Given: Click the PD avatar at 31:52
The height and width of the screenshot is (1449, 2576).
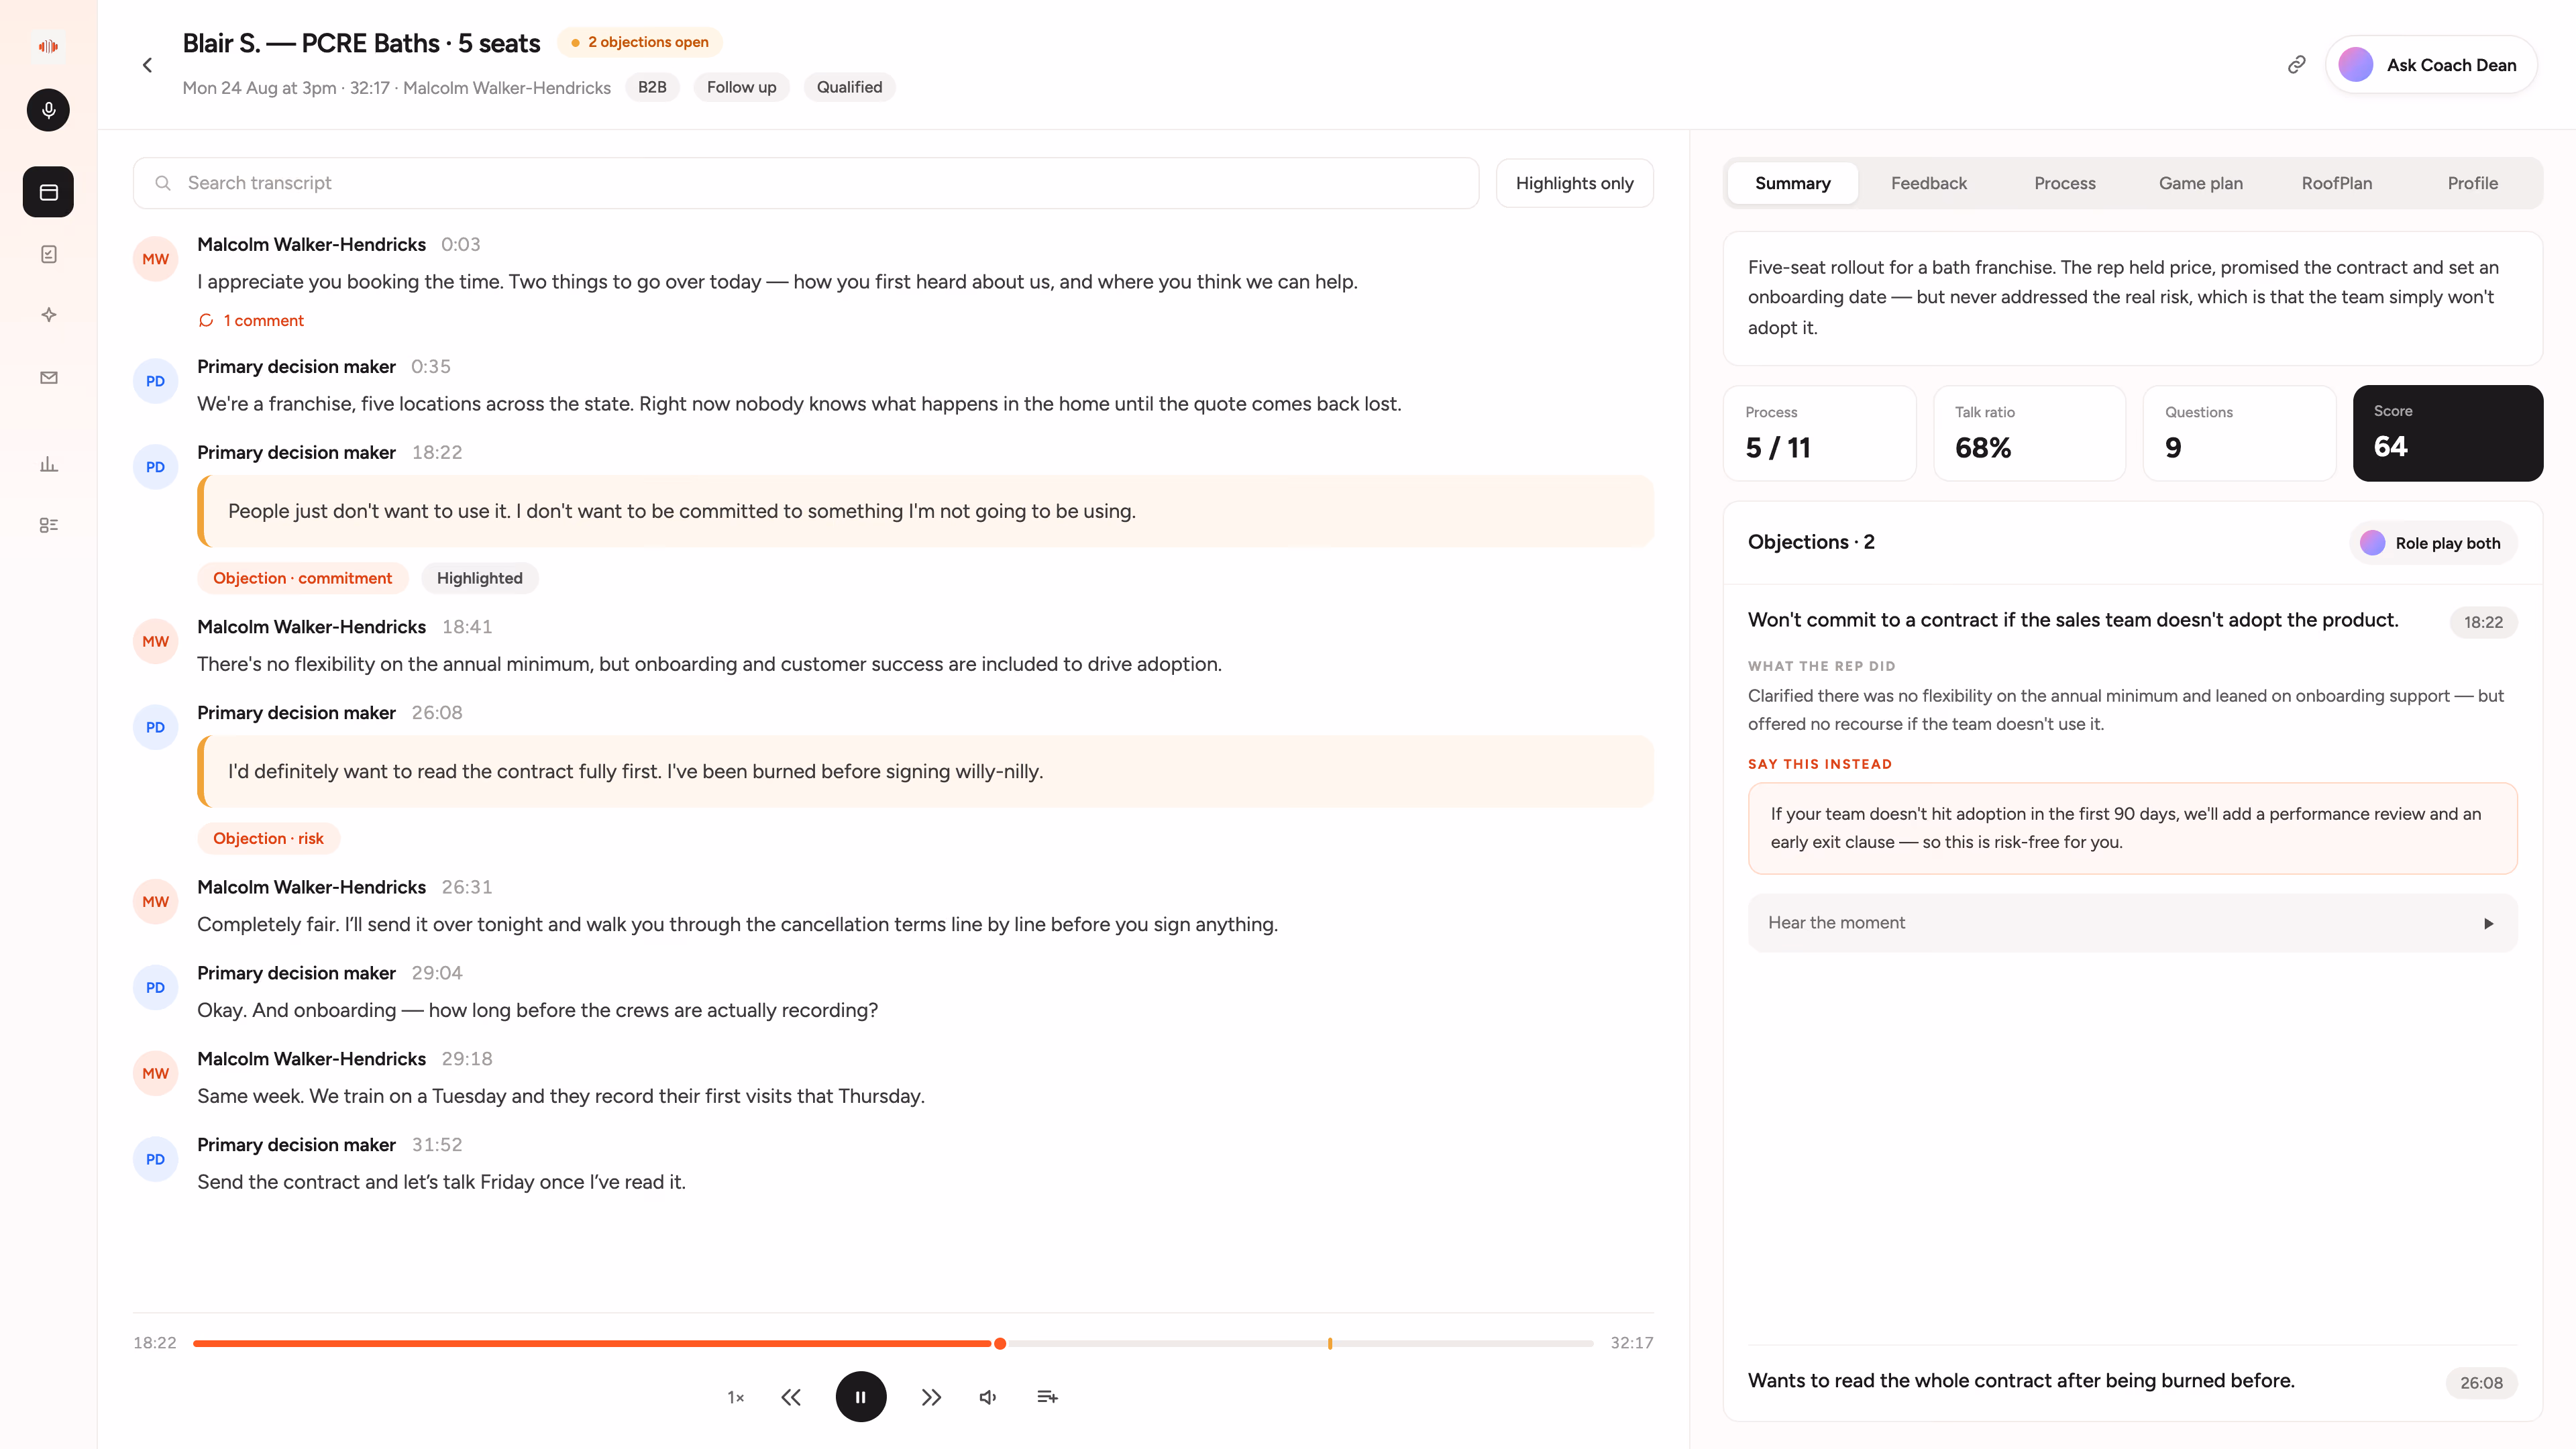Looking at the screenshot, I should 155,1159.
